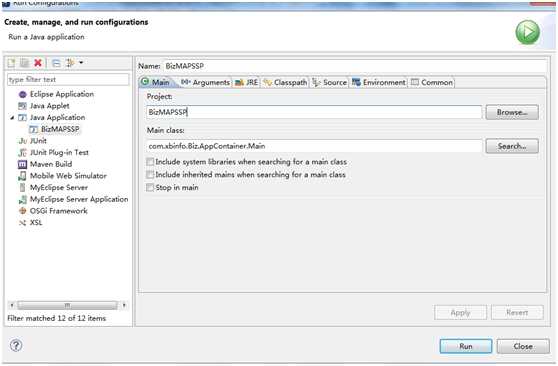Viewport: 558px width, 366px height.
Task: Click the Java Applet icon
Action: click(22, 106)
